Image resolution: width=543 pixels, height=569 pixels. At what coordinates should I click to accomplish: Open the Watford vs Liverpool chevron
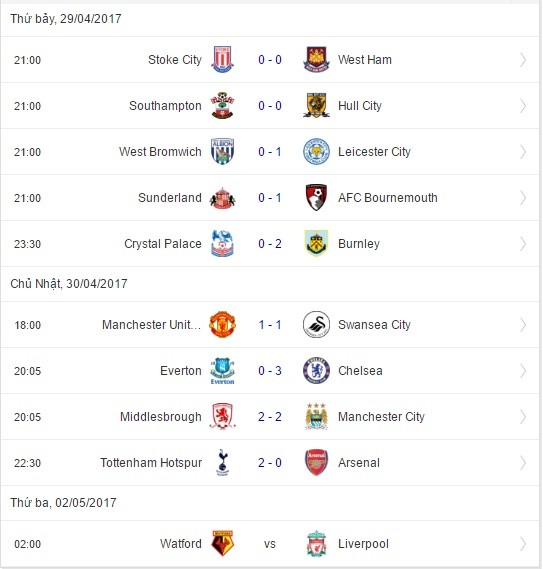point(523,544)
